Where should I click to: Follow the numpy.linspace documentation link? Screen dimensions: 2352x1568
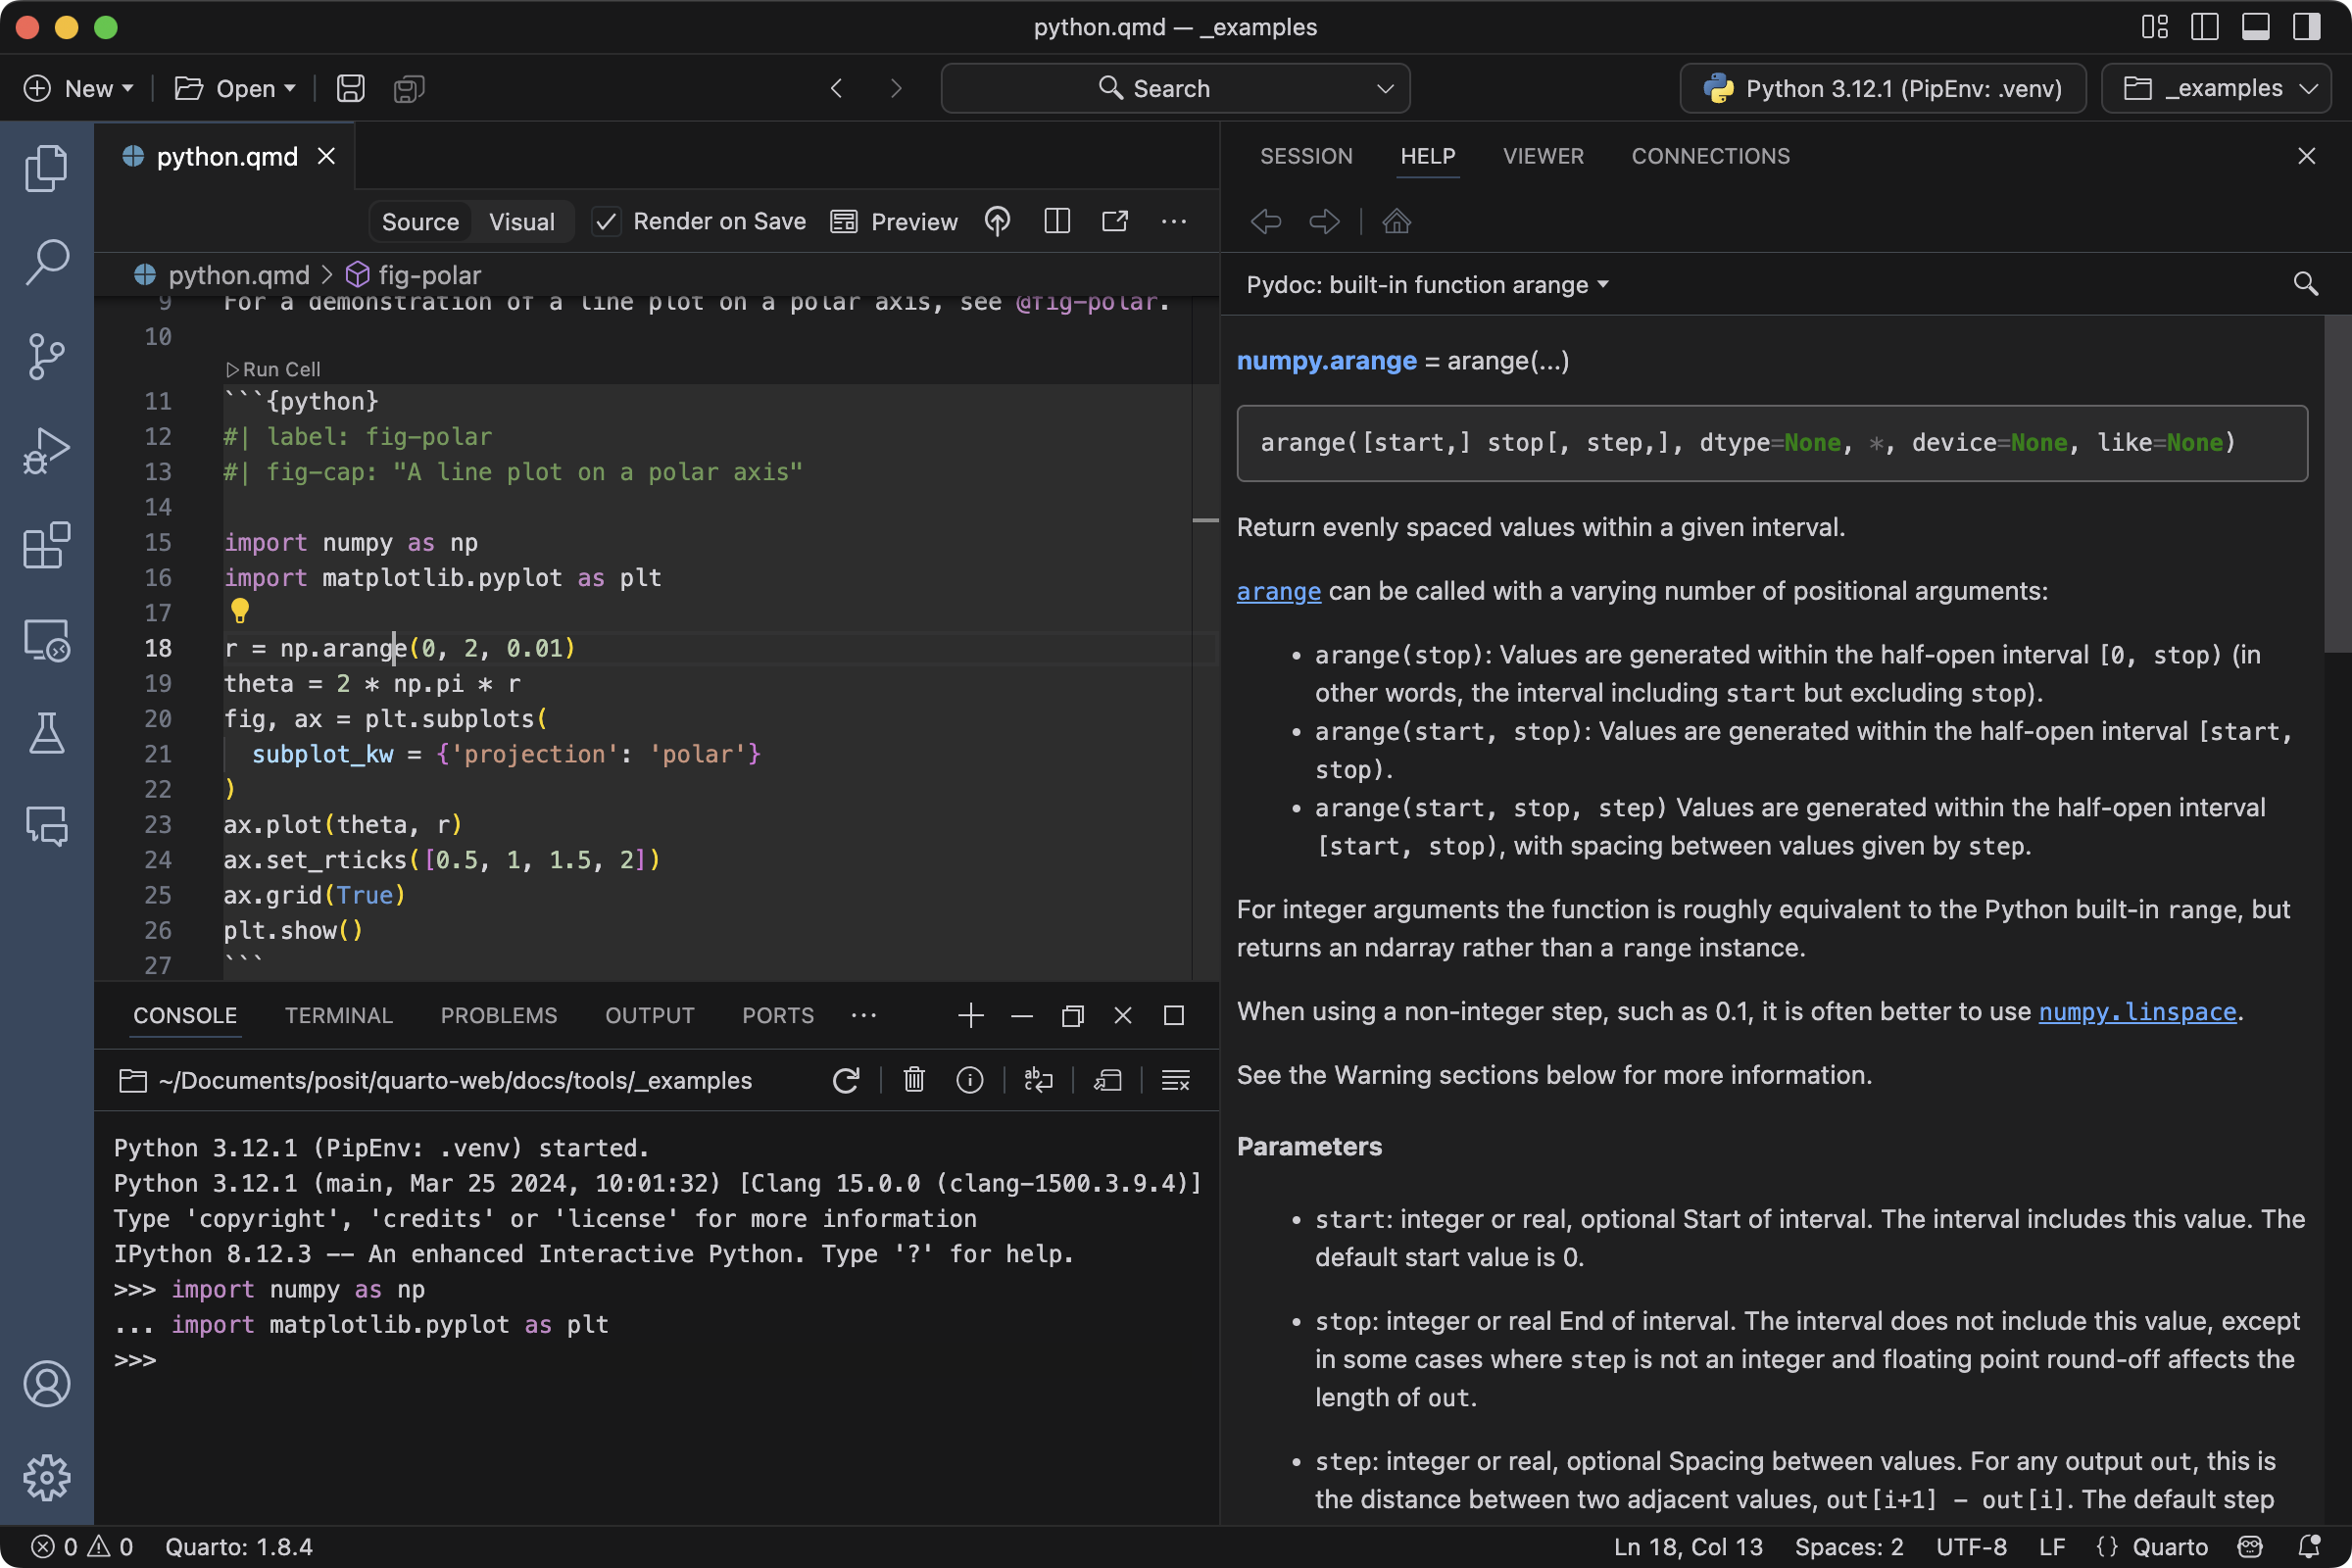coord(2137,1012)
